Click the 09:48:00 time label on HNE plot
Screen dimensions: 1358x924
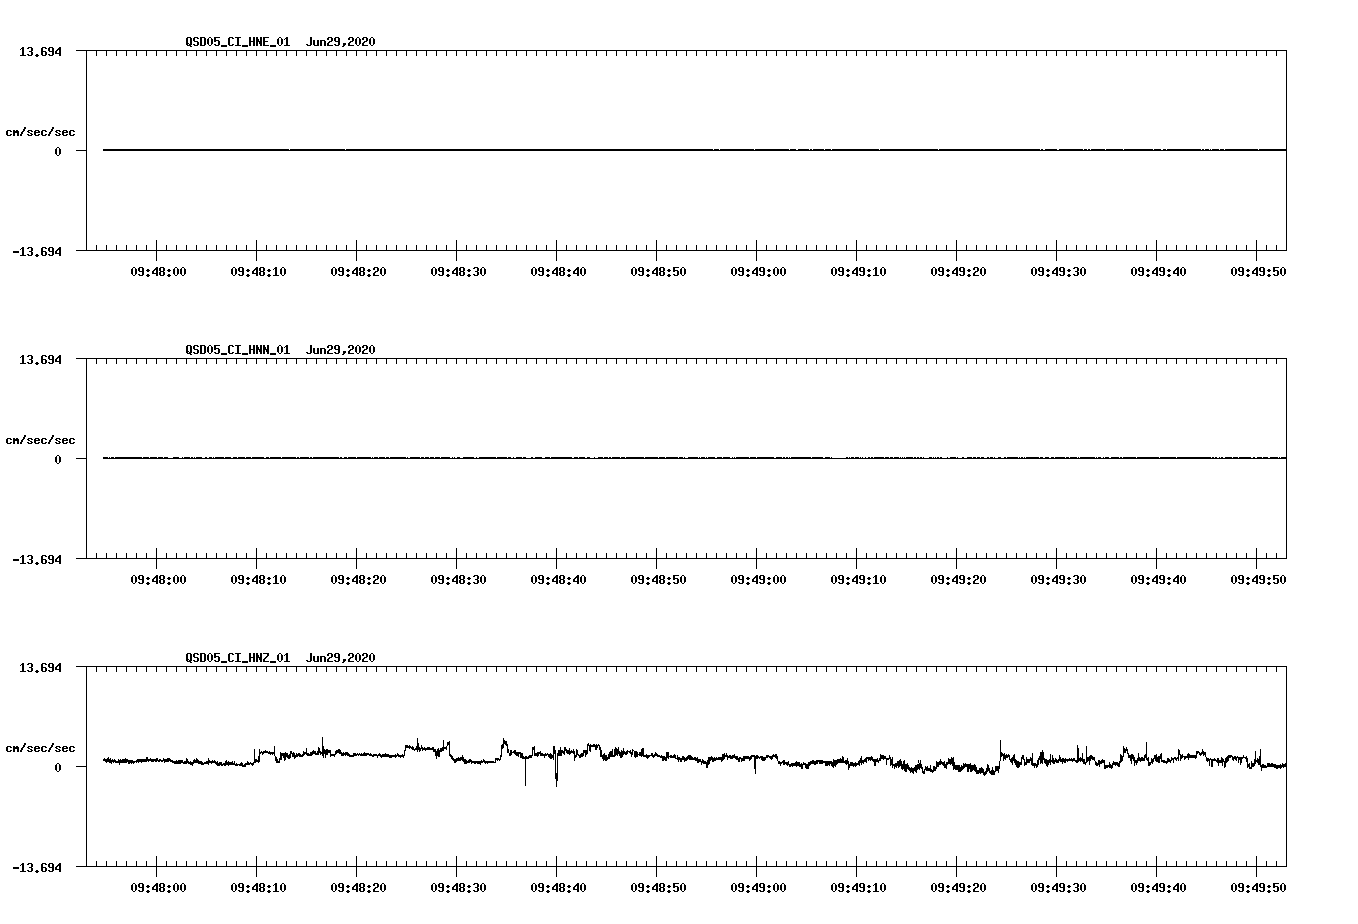158,272
